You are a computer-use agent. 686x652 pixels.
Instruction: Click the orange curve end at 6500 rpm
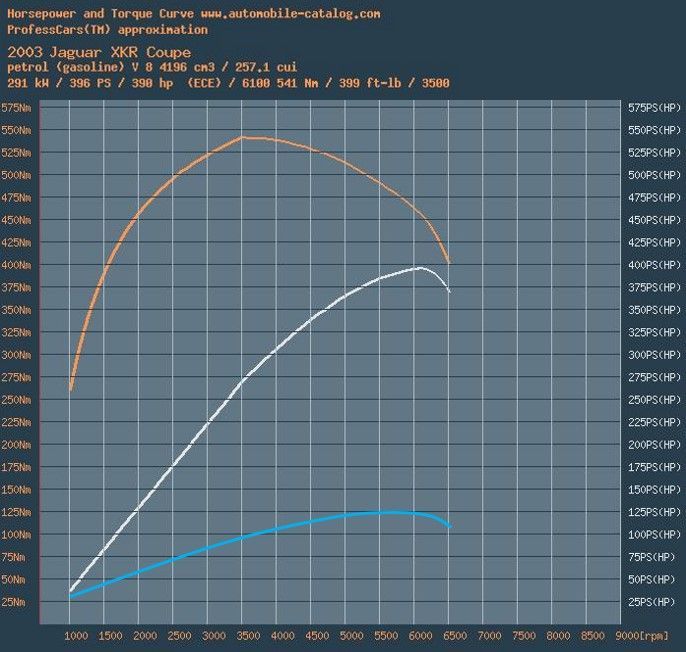pos(450,262)
